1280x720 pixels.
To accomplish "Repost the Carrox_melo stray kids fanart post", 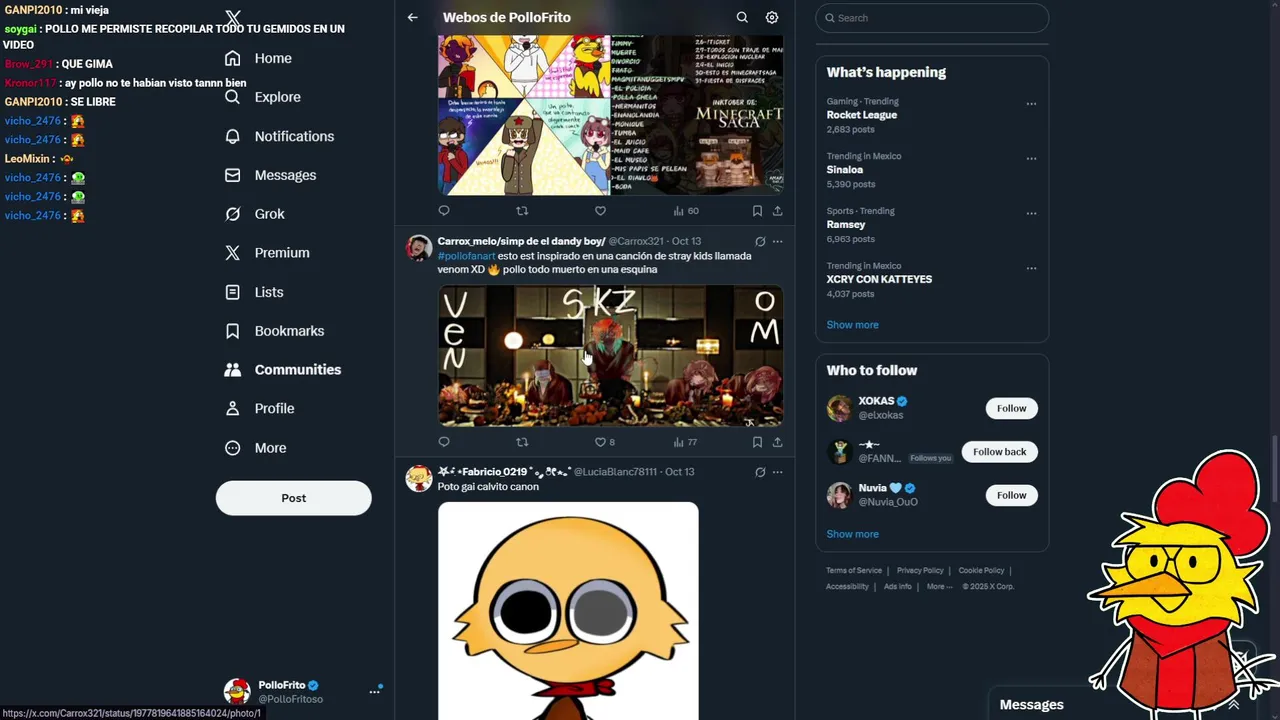I will pos(522,442).
